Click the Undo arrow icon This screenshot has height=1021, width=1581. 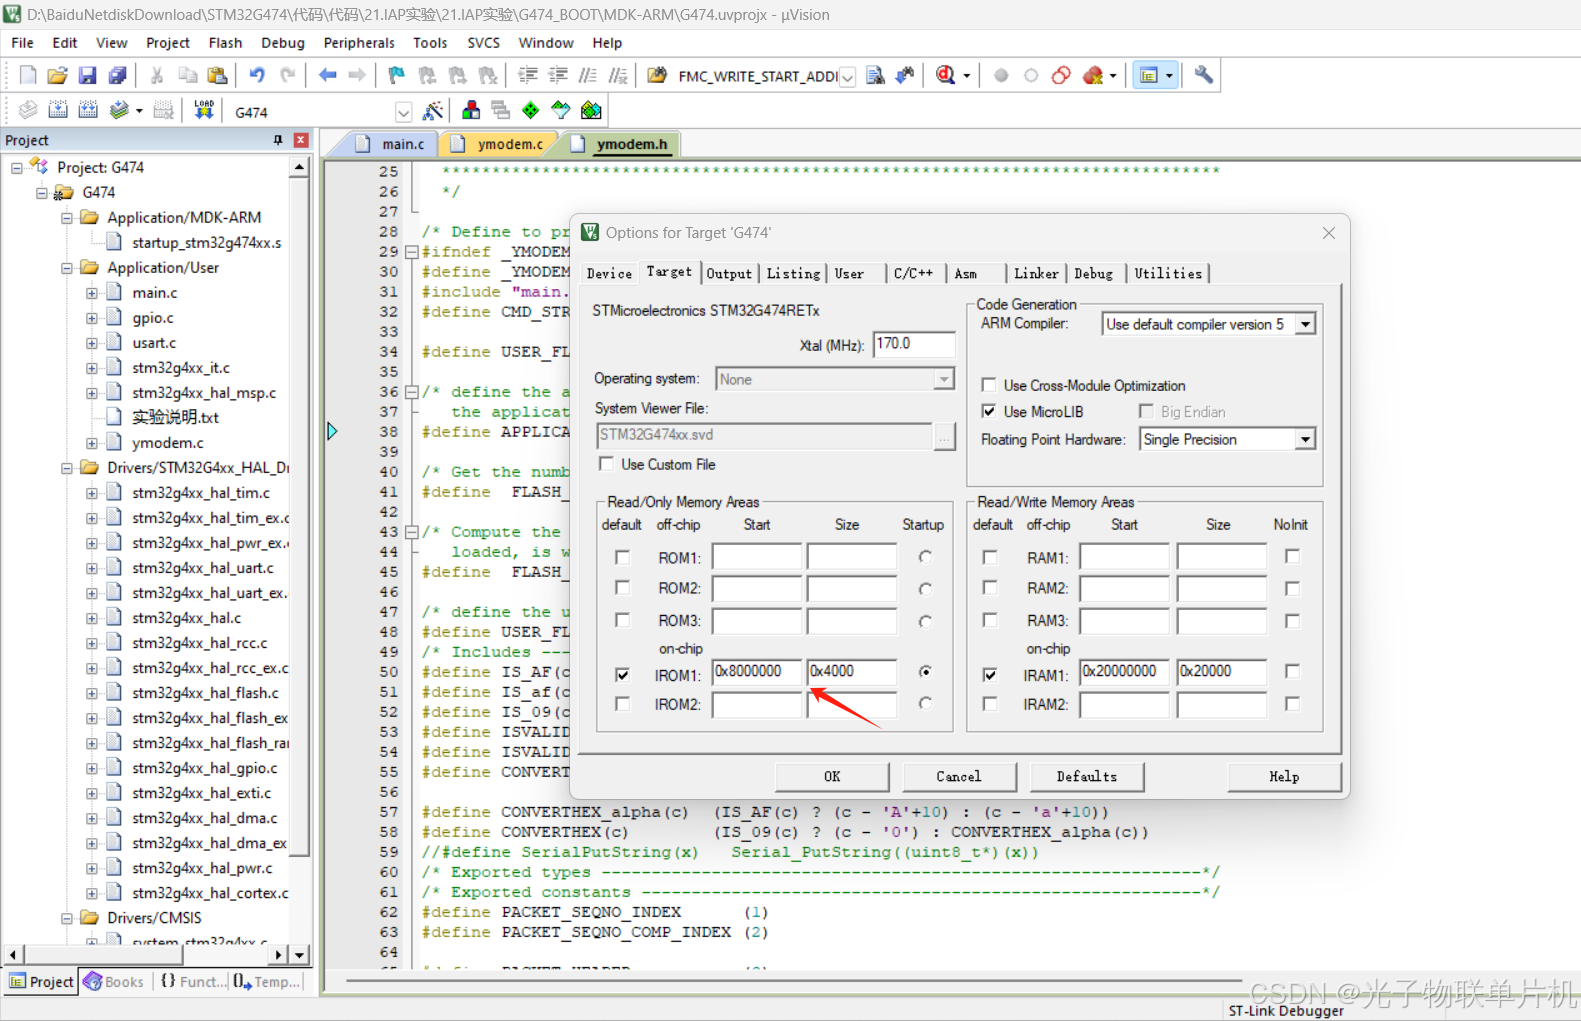tap(257, 75)
